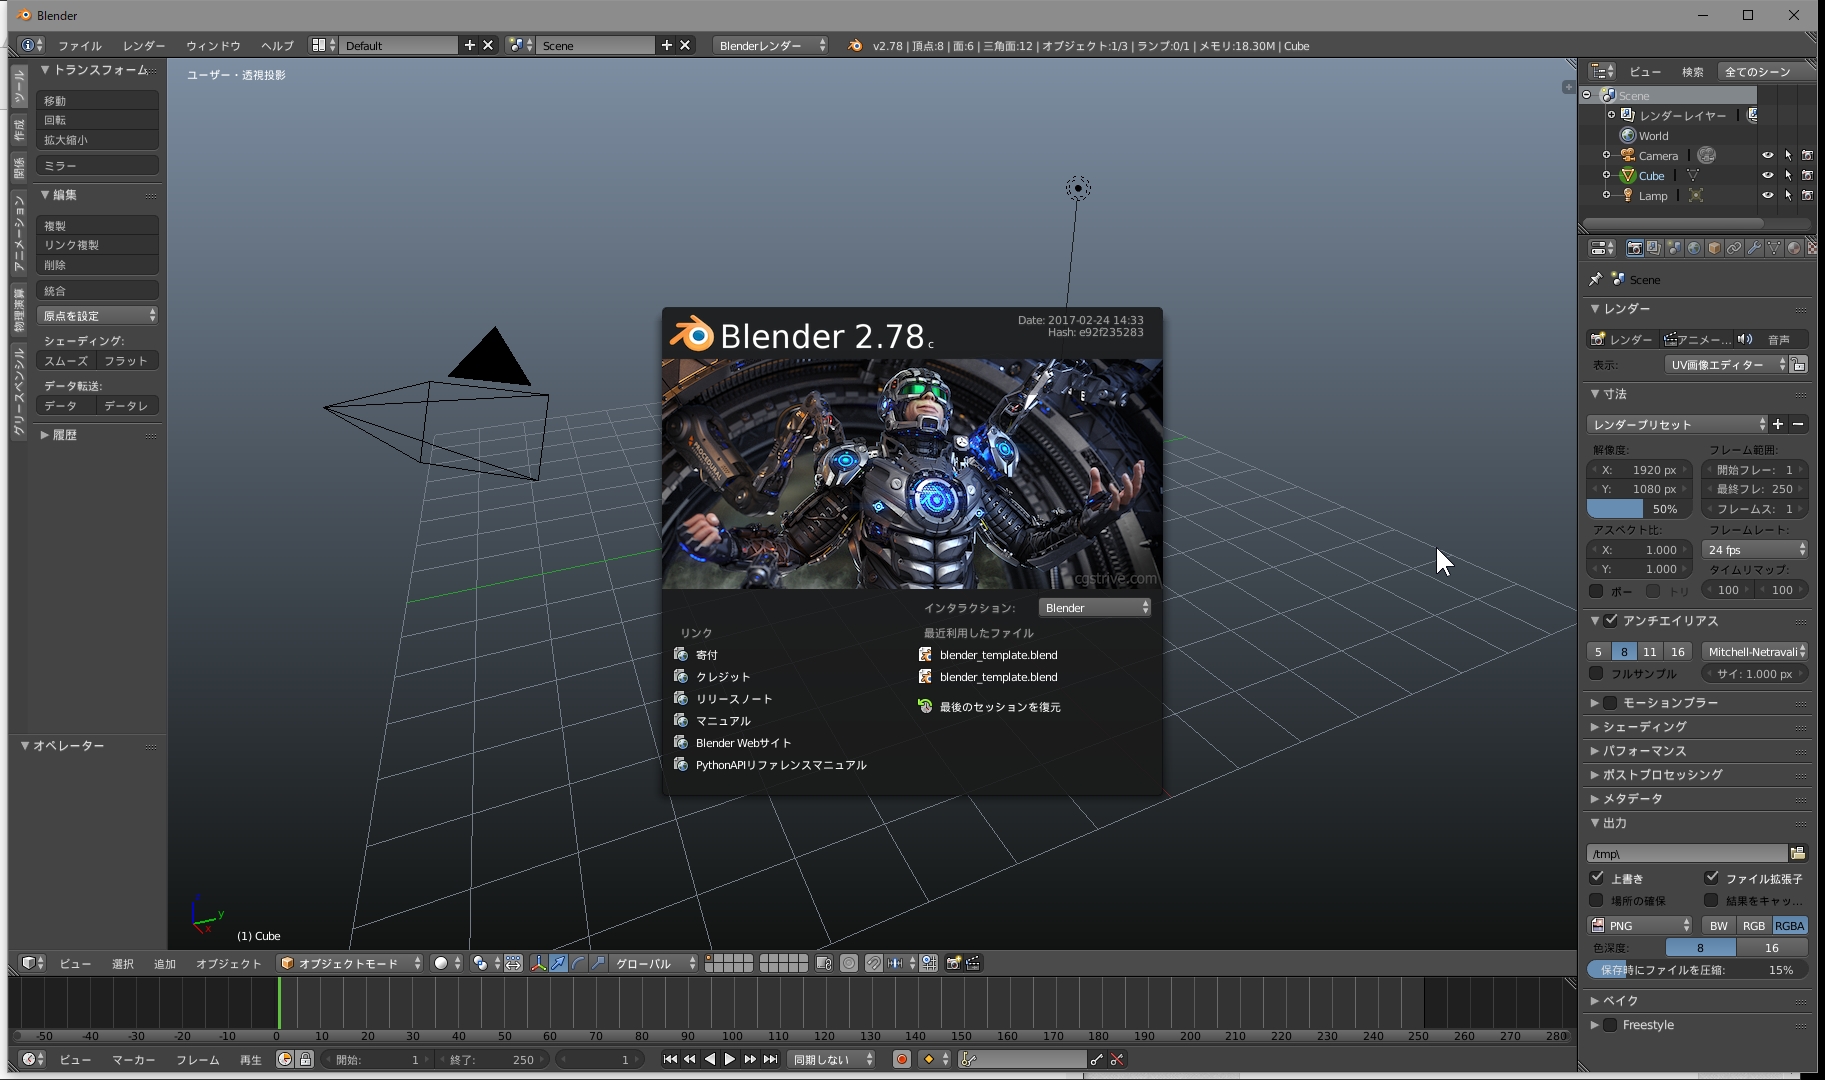Open the リリースノート link on splash
The image size is (1825, 1080).
733,699
